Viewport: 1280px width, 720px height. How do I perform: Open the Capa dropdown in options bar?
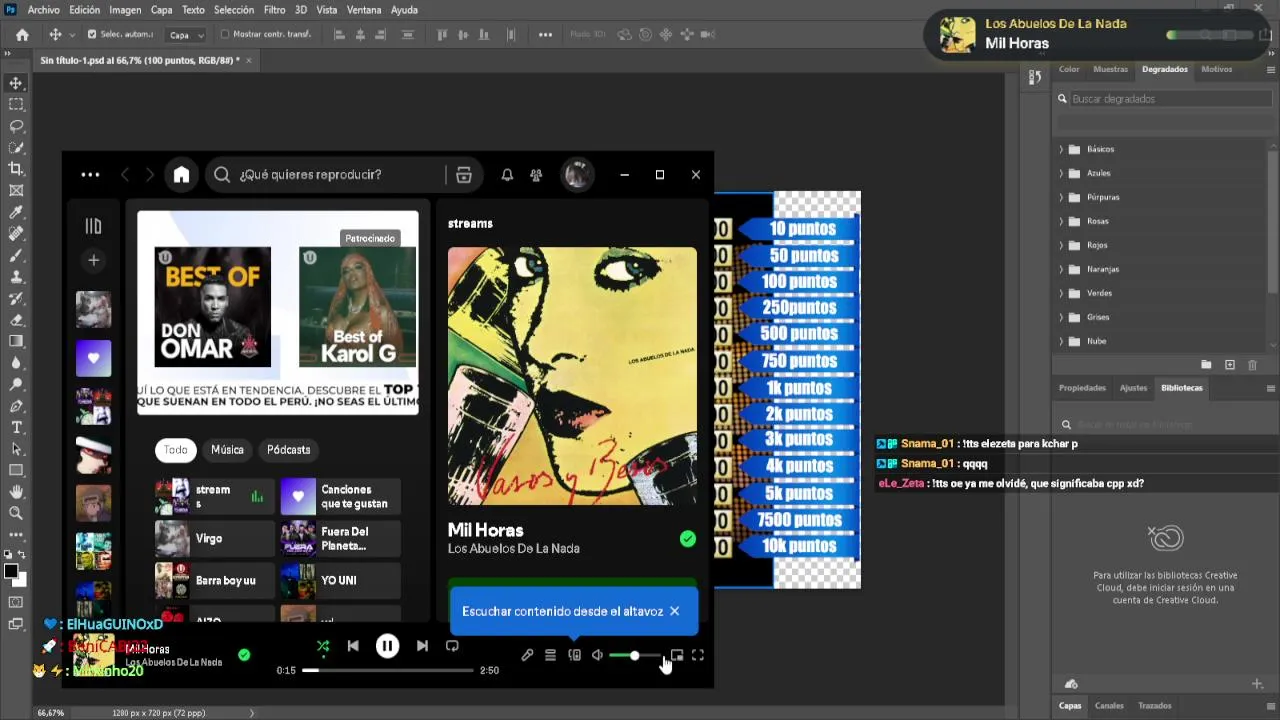pyautogui.click(x=186, y=34)
